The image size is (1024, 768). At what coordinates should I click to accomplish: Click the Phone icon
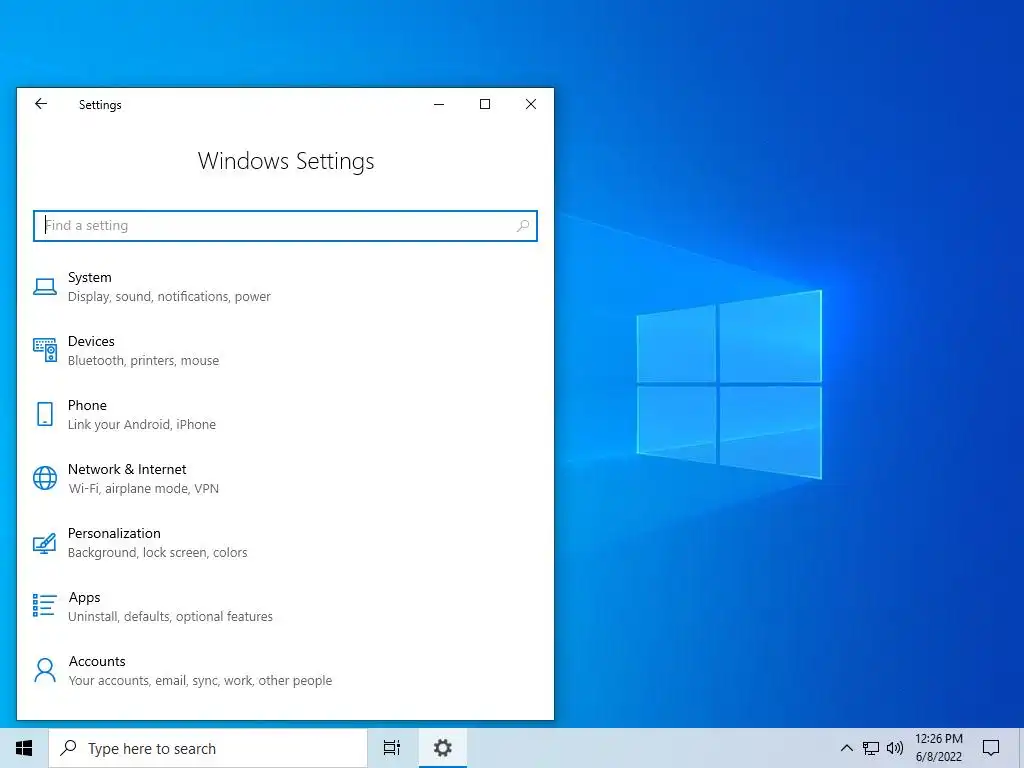tap(44, 414)
